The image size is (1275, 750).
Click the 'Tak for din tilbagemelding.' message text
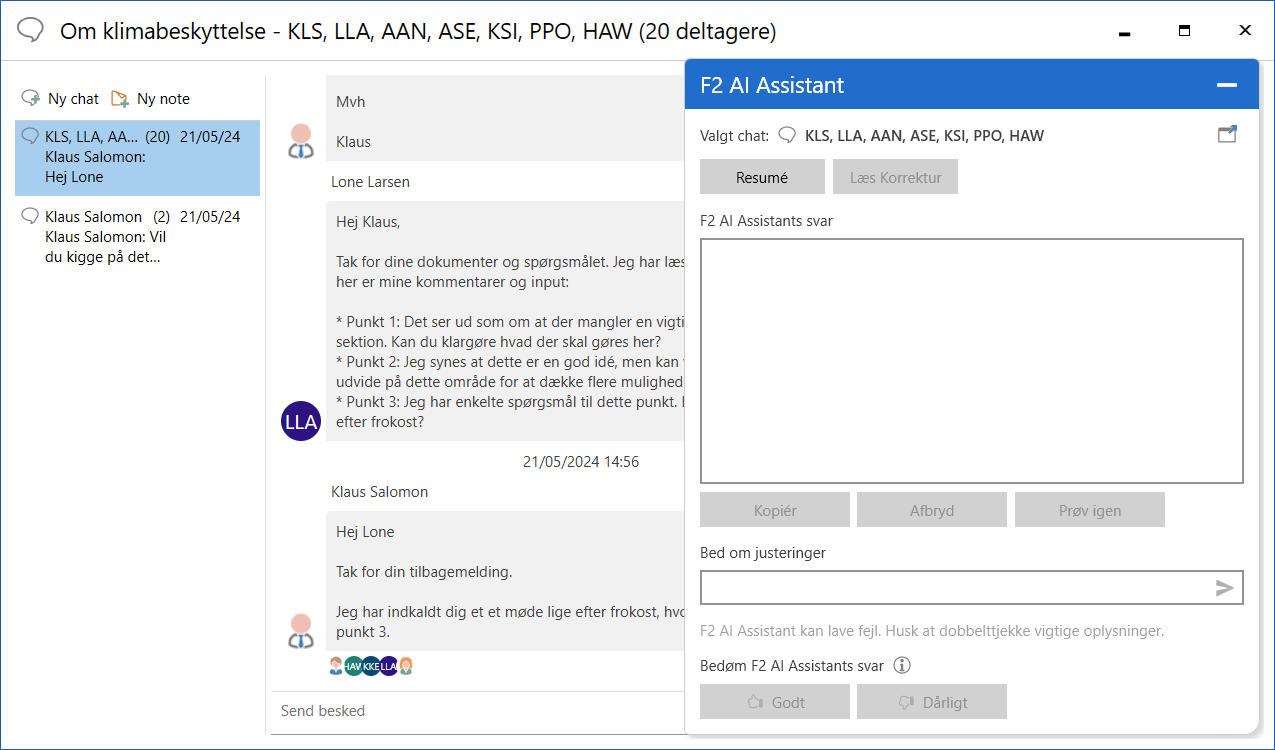click(424, 572)
